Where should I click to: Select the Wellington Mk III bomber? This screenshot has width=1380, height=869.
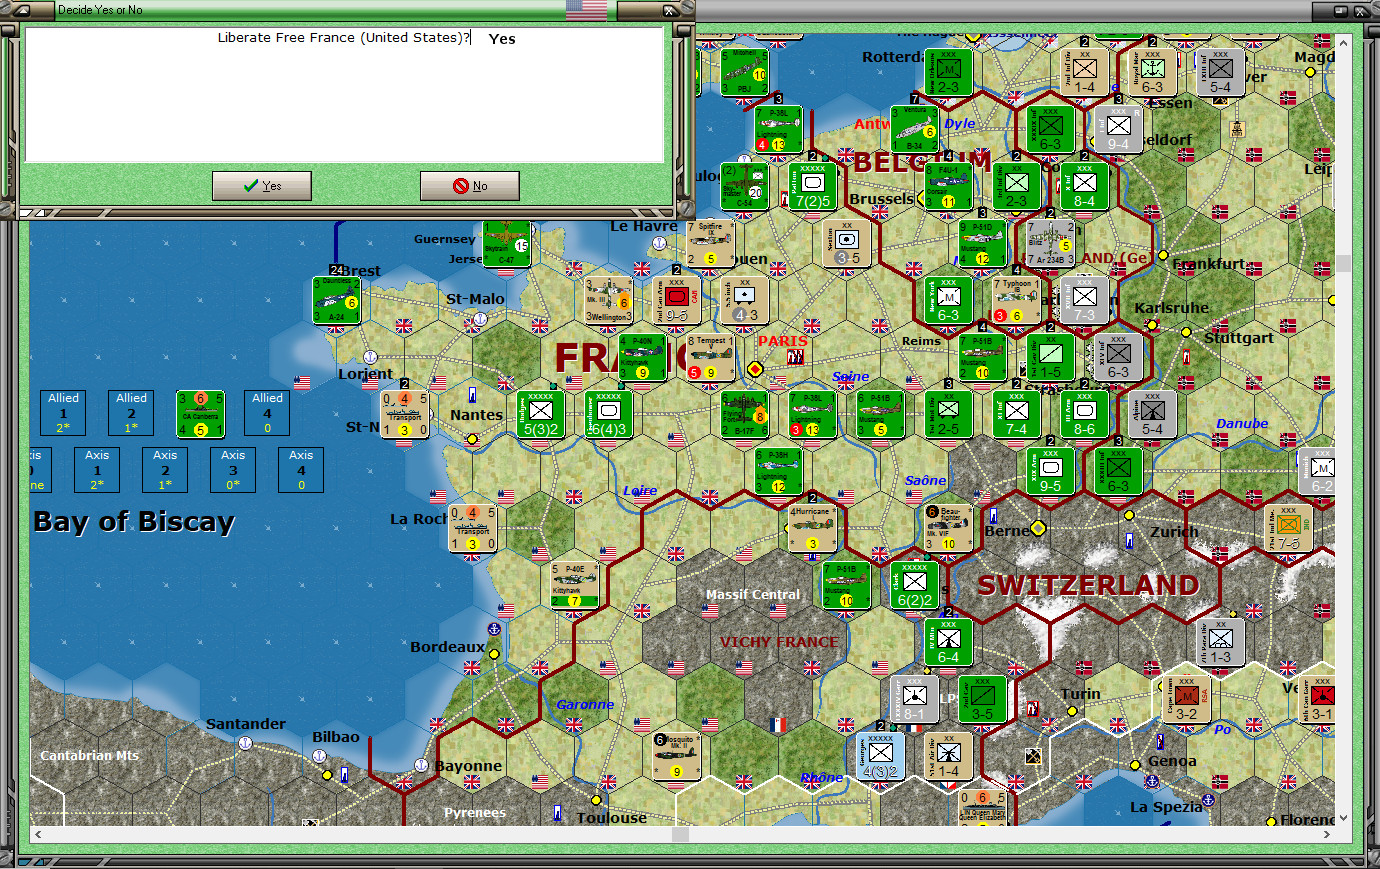(608, 300)
